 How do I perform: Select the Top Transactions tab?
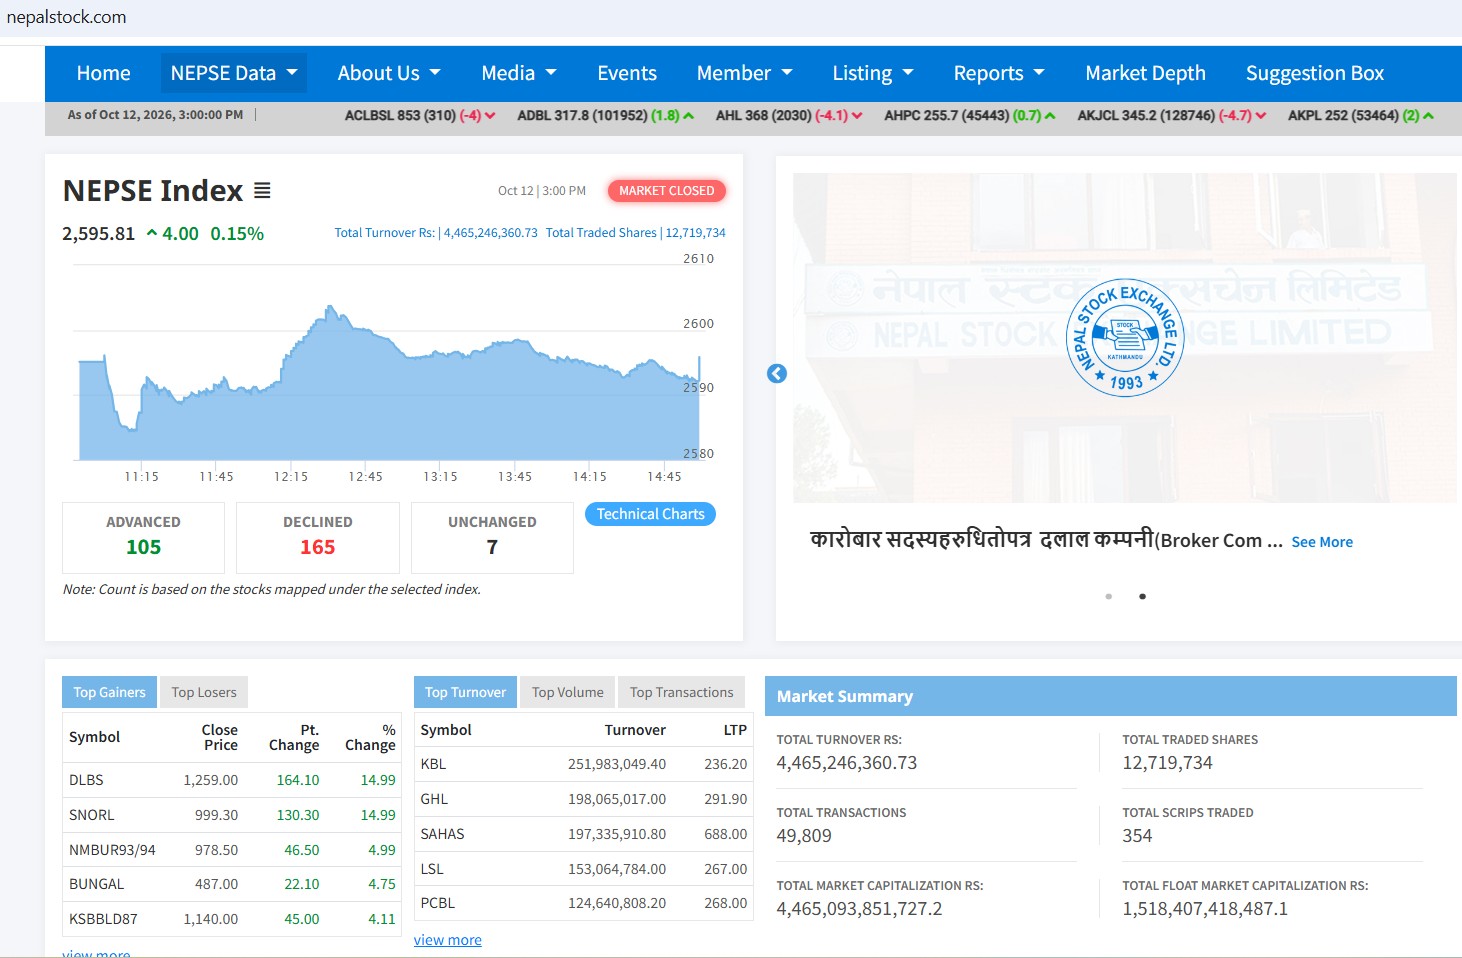pyautogui.click(x=681, y=692)
